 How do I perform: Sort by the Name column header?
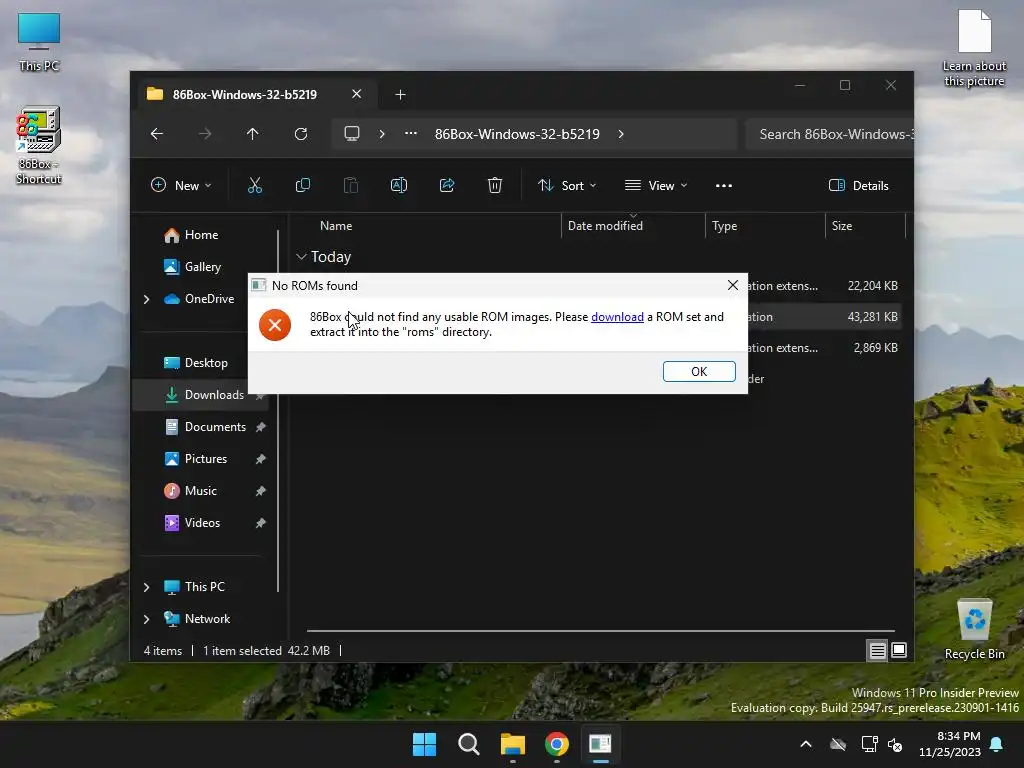point(336,226)
